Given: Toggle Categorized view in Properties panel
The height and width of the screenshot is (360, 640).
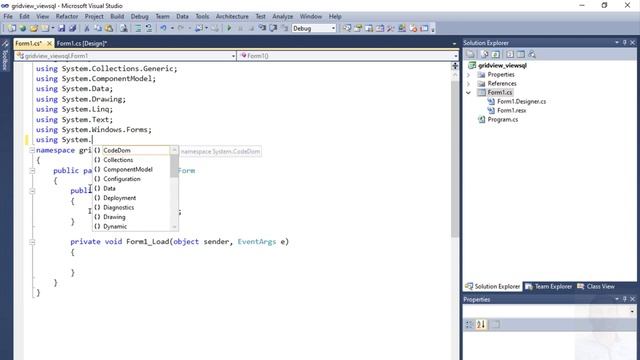Looking at the screenshot, I should [469, 324].
